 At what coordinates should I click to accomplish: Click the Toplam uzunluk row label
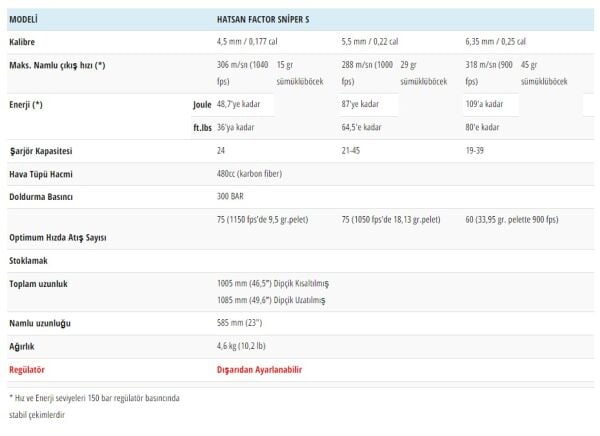point(39,283)
